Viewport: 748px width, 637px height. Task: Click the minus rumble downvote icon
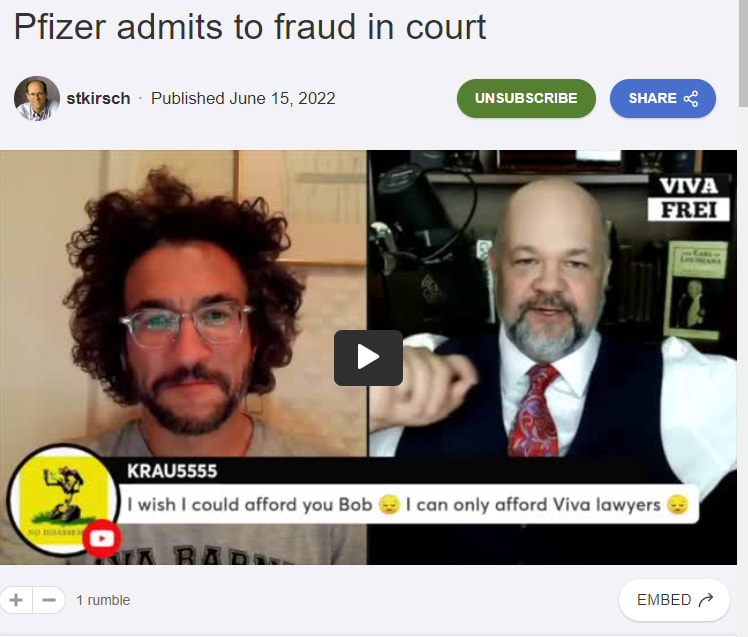pos(49,600)
